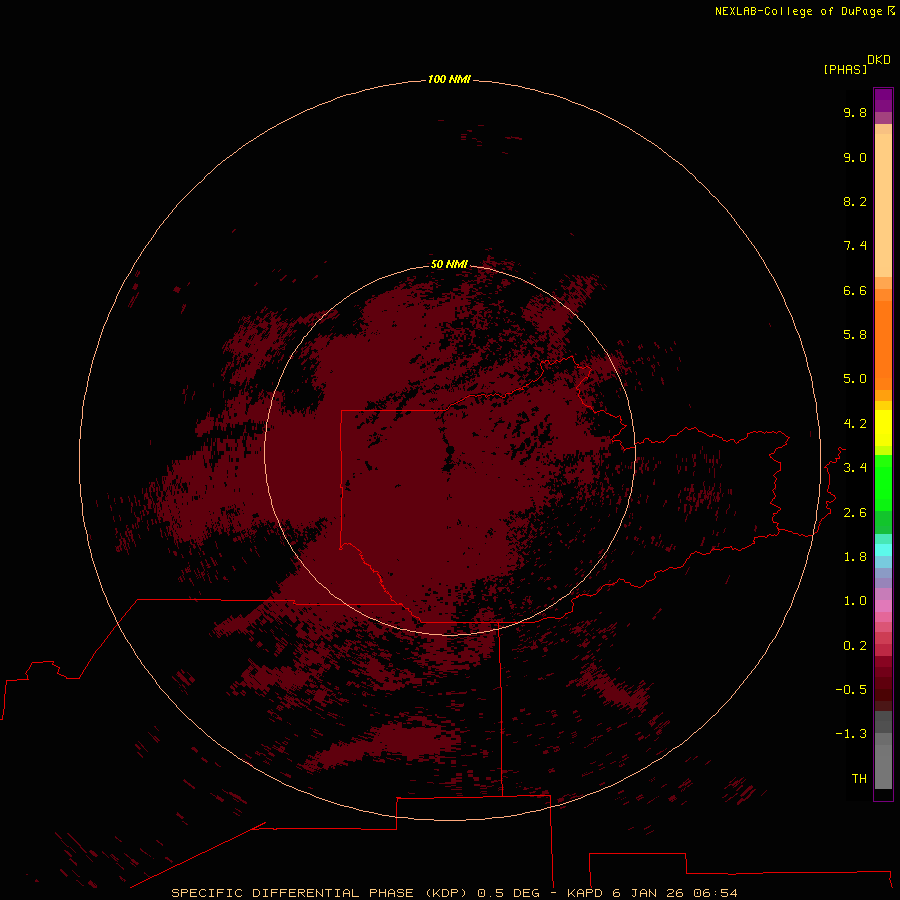The width and height of the screenshot is (900, 900).
Task: Click the light peach segment of color bar
Action: point(883,205)
